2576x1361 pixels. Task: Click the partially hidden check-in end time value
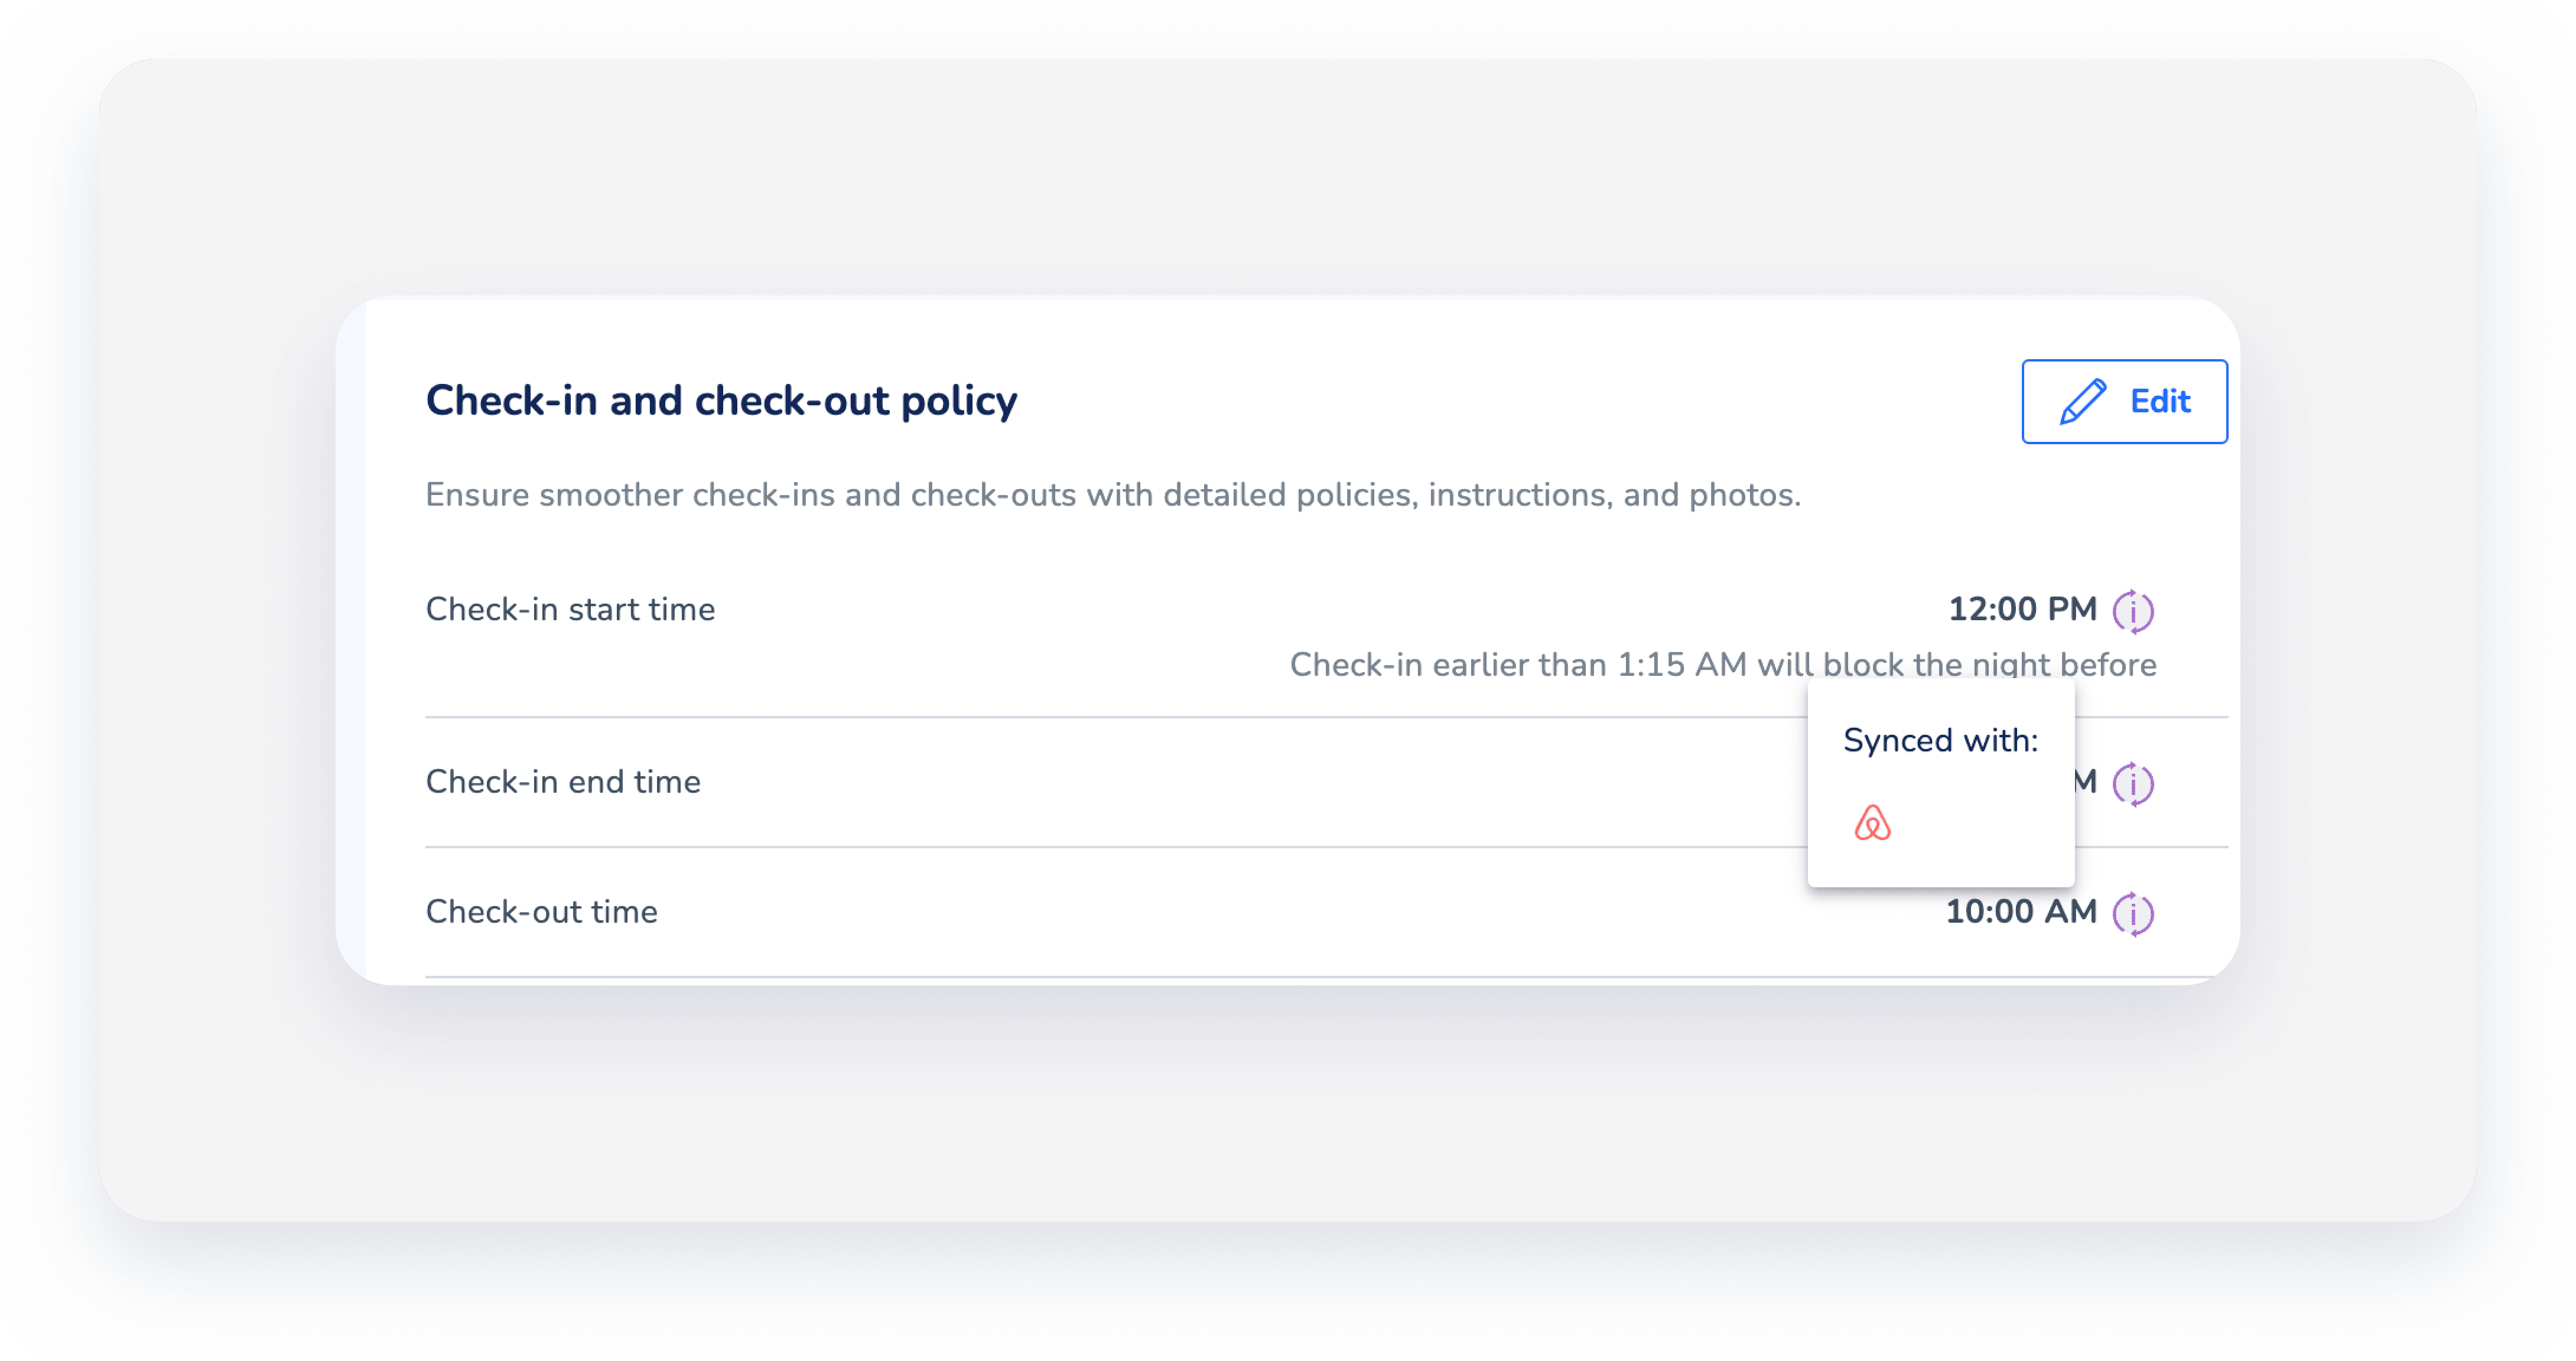(2086, 782)
